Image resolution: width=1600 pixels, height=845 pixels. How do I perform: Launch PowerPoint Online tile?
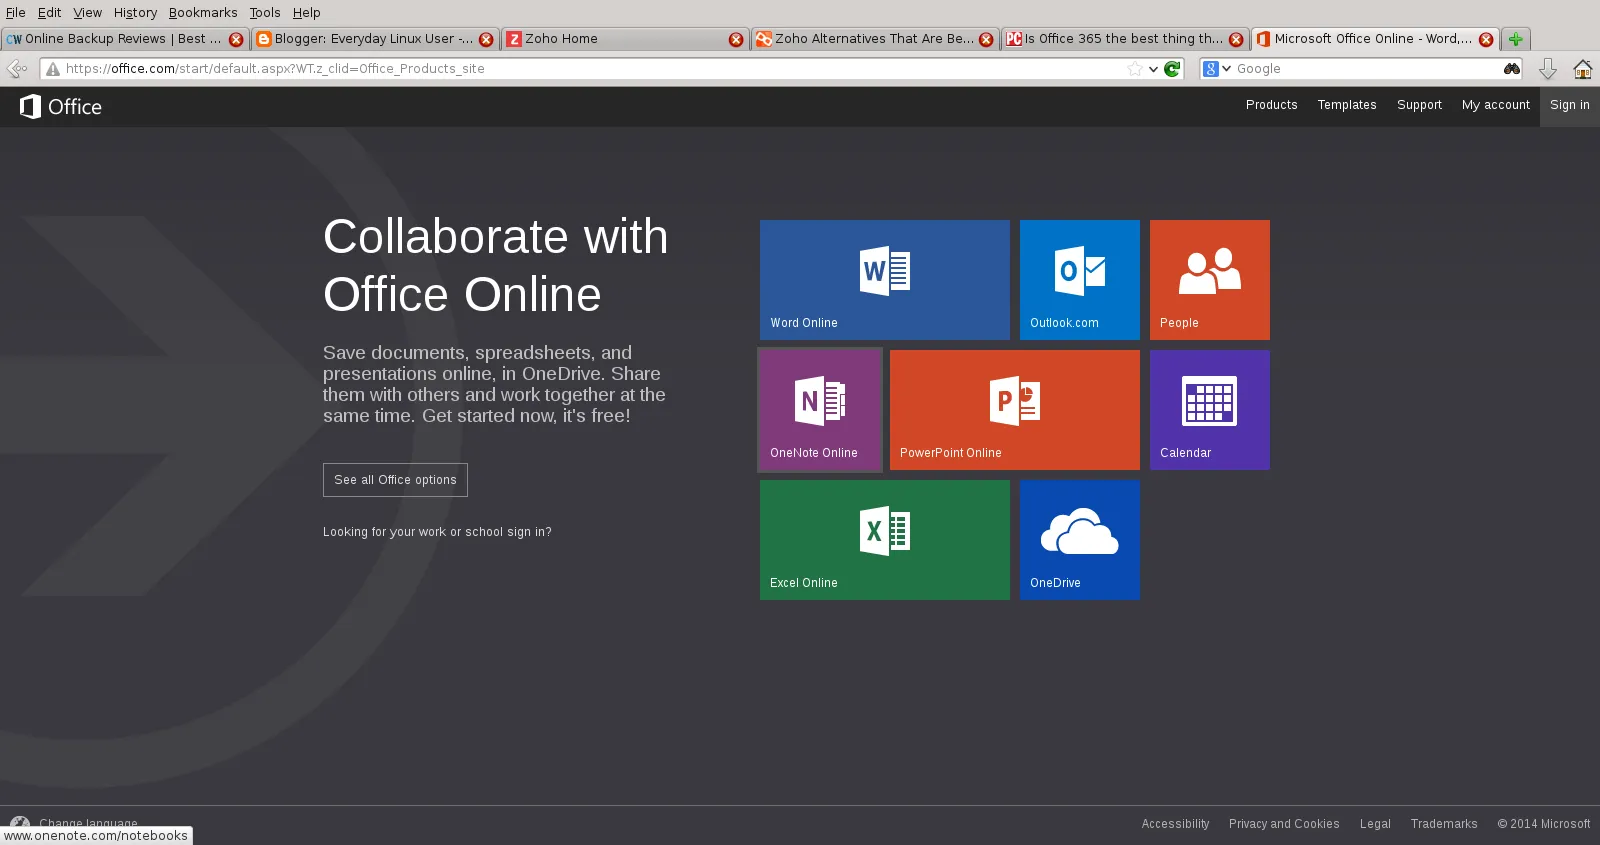[x=1014, y=410]
